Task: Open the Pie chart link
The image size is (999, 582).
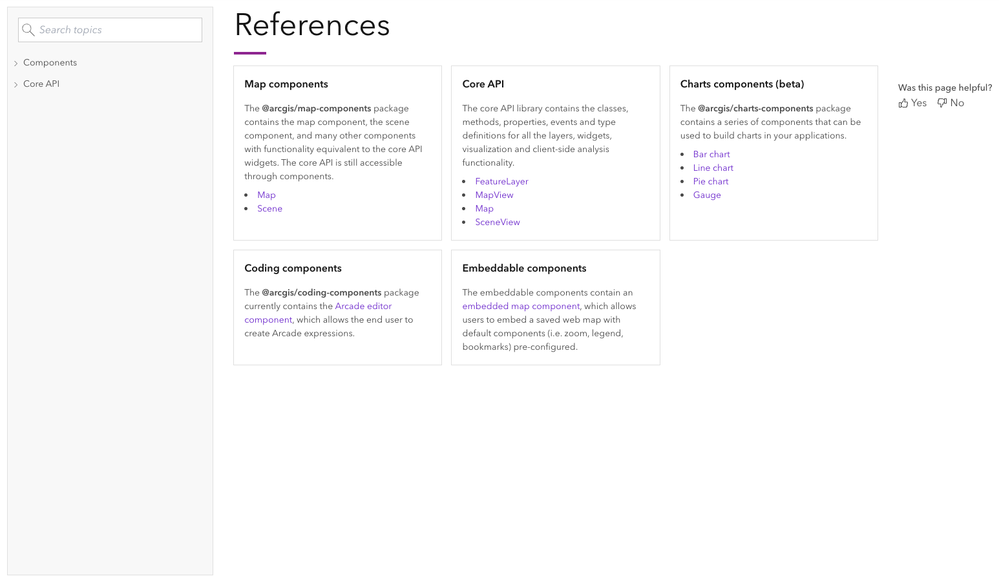Action: pyautogui.click(x=710, y=182)
